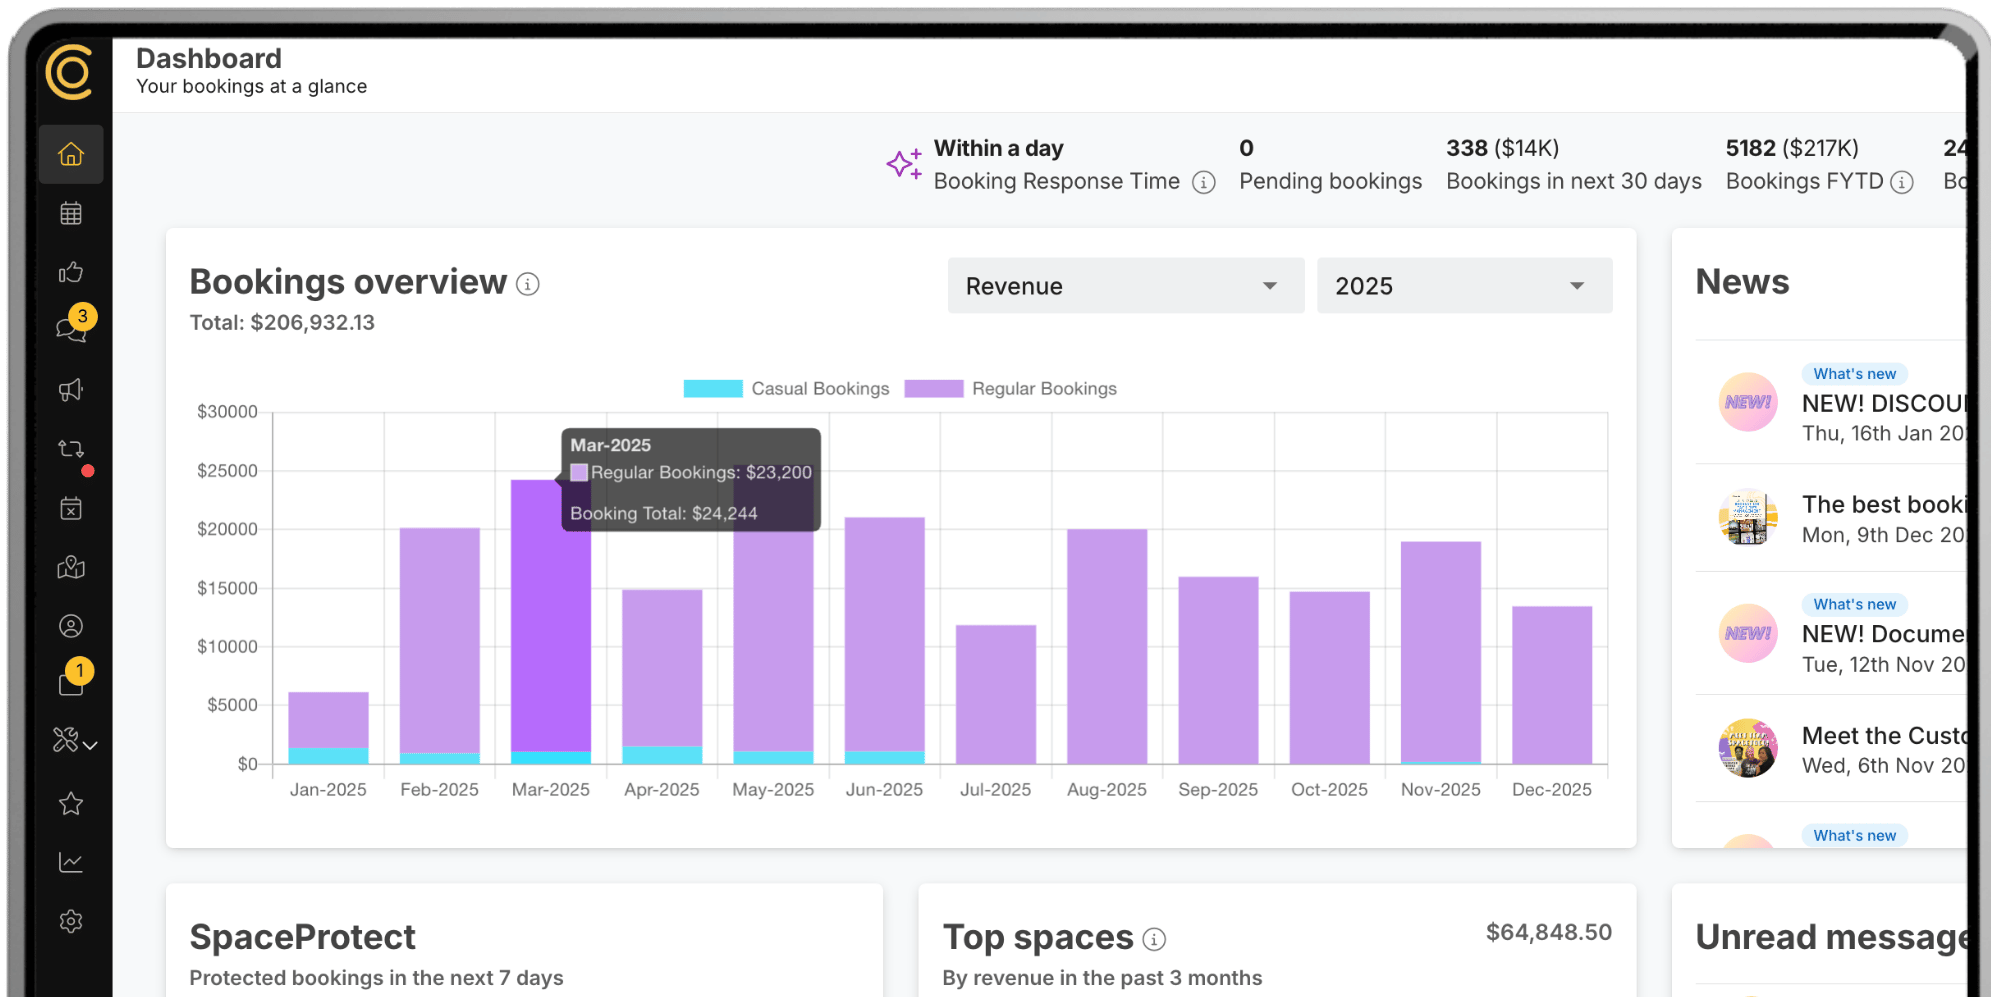The width and height of the screenshot is (1991, 997).
Task: Open the calendar icon in the sidebar
Action: point(70,212)
